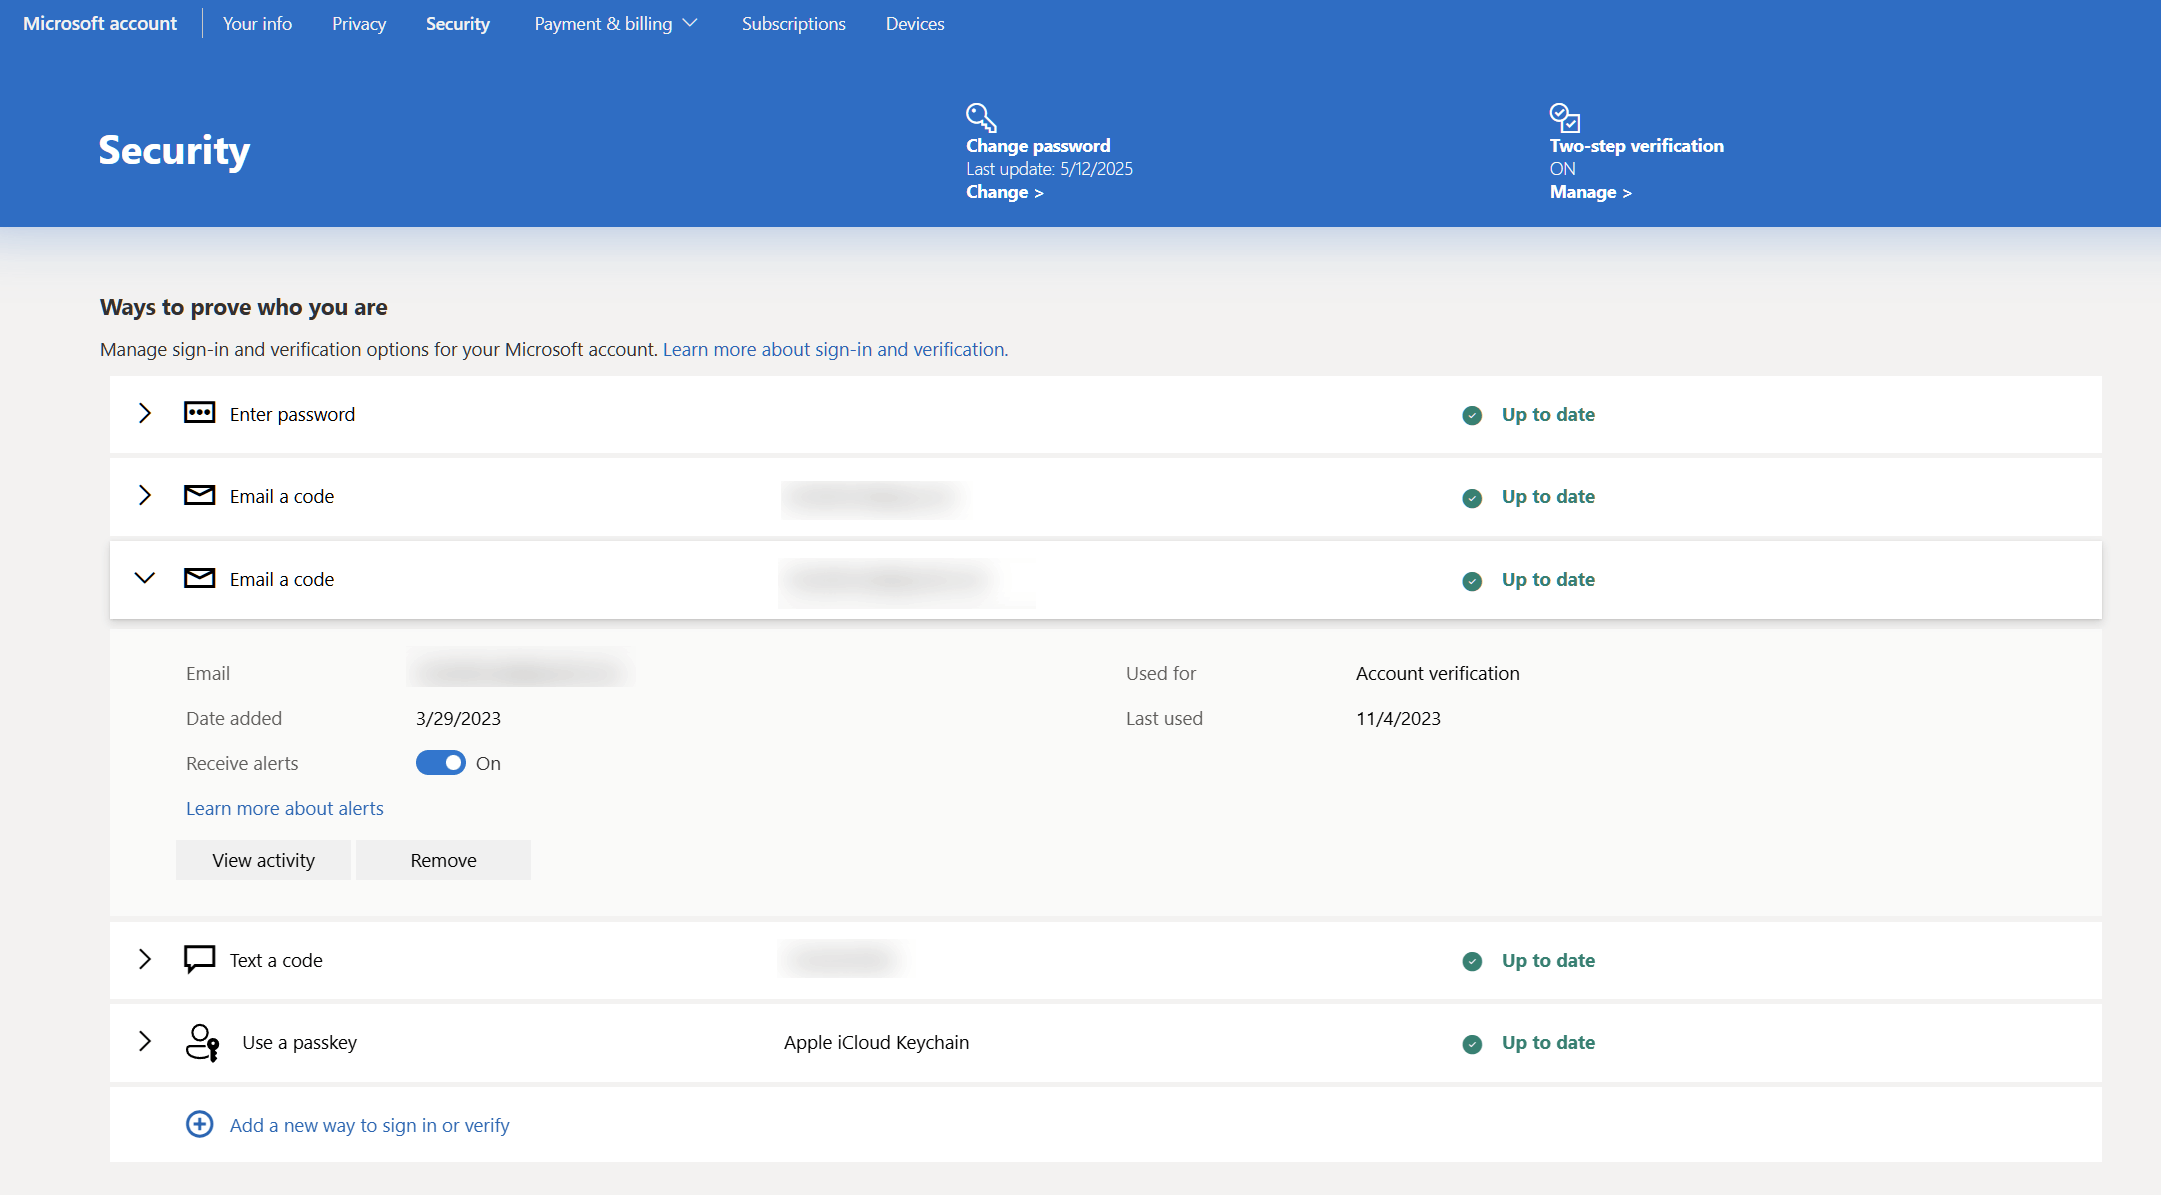Click the plus icon next to Add a new way
The height and width of the screenshot is (1195, 2161).
pyautogui.click(x=199, y=1124)
